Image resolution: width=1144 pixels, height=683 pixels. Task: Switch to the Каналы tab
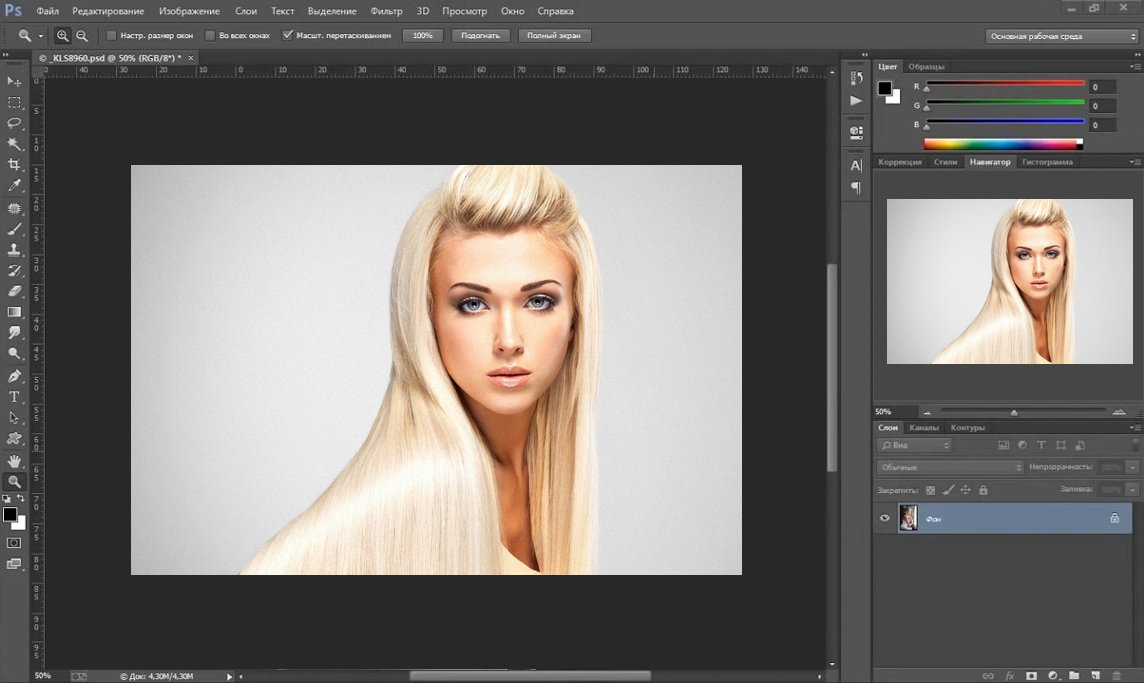[x=923, y=428]
